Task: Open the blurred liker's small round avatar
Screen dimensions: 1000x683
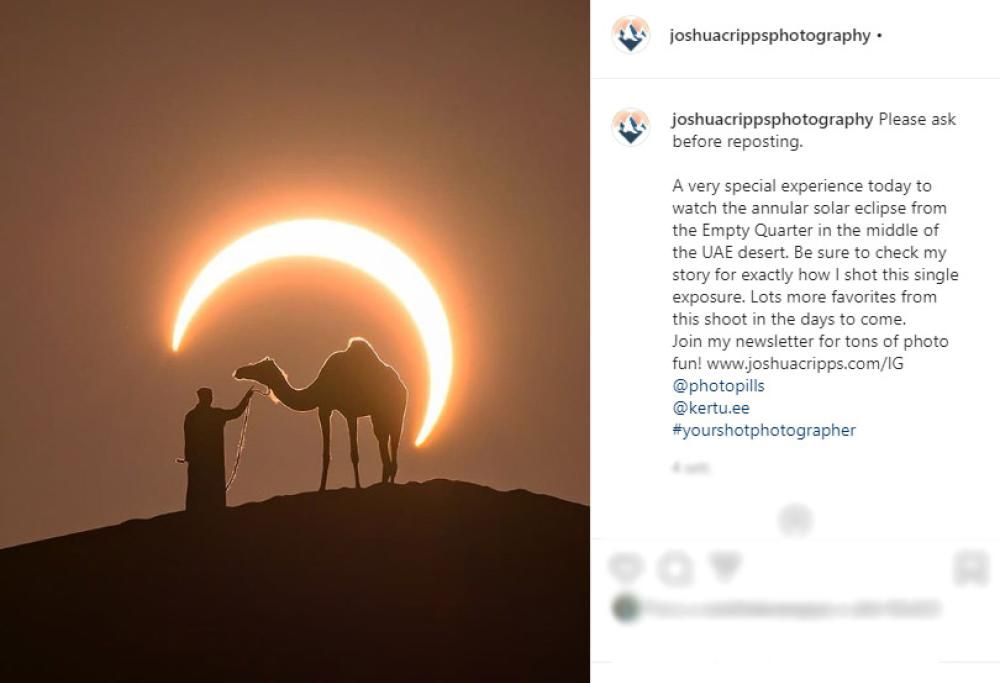Action: tap(626, 608)
